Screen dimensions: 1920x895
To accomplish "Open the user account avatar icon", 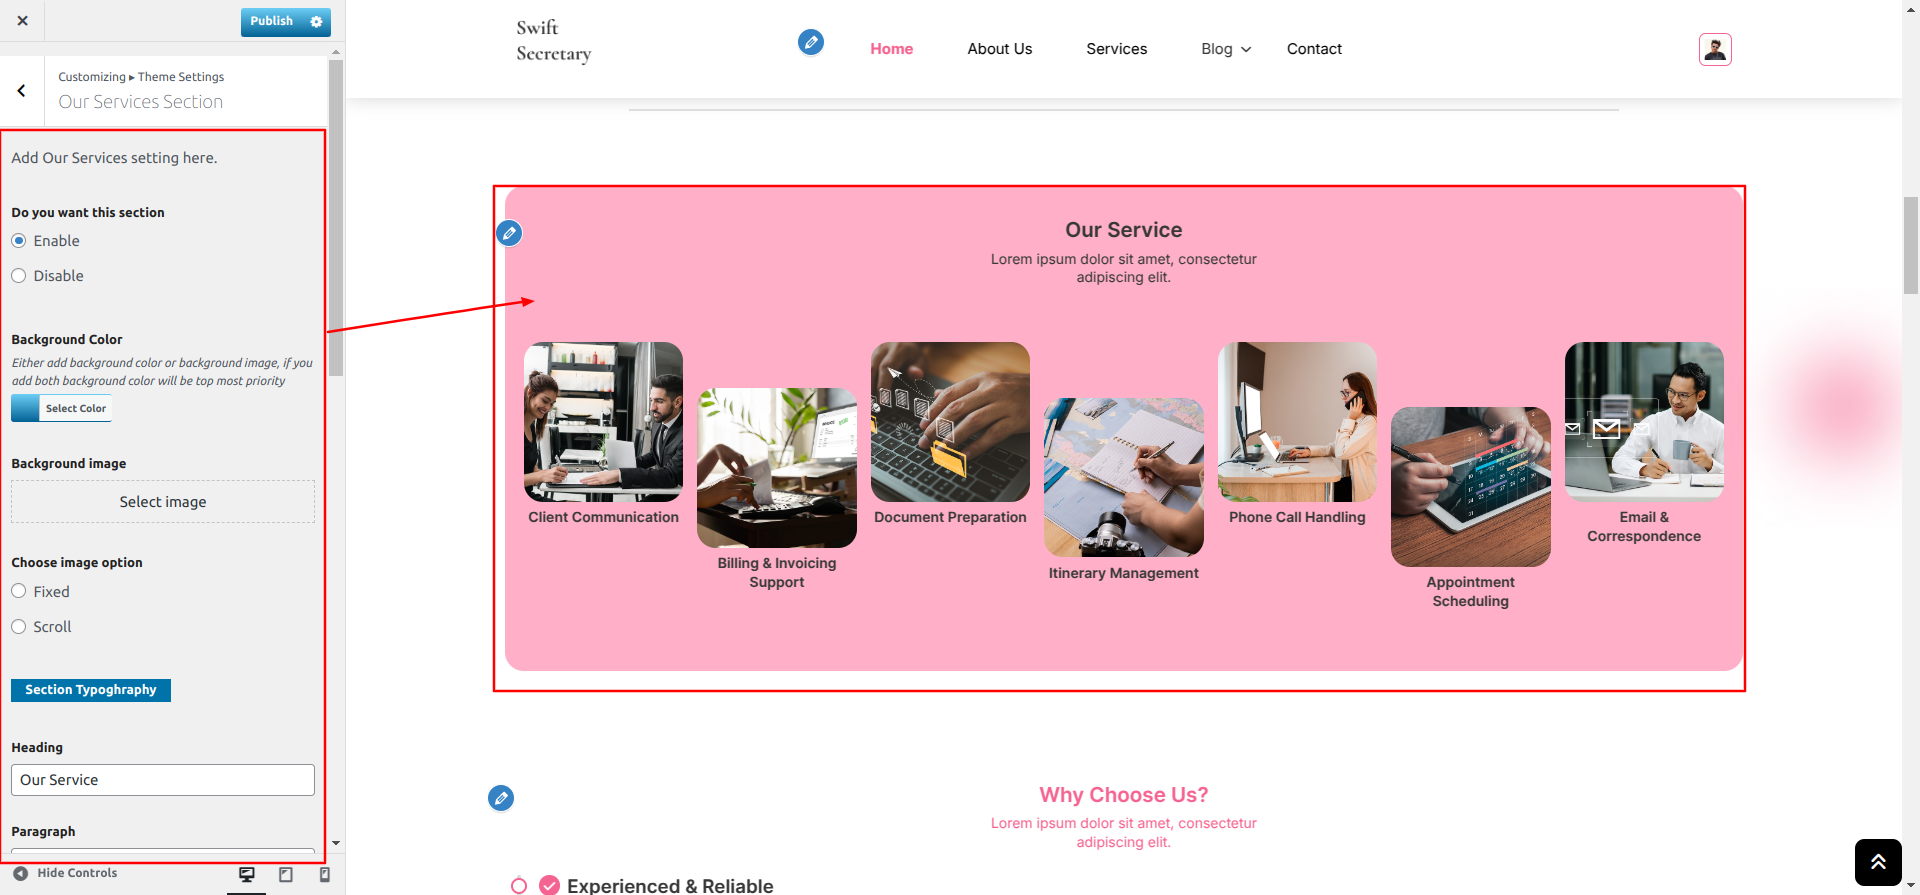I will (x=1715, y=49).
